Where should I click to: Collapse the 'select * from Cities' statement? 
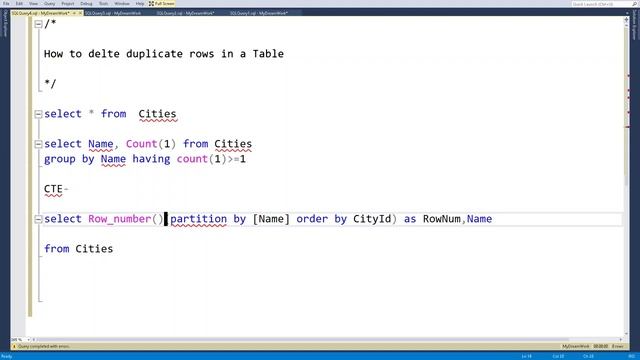tap(38, 114)
